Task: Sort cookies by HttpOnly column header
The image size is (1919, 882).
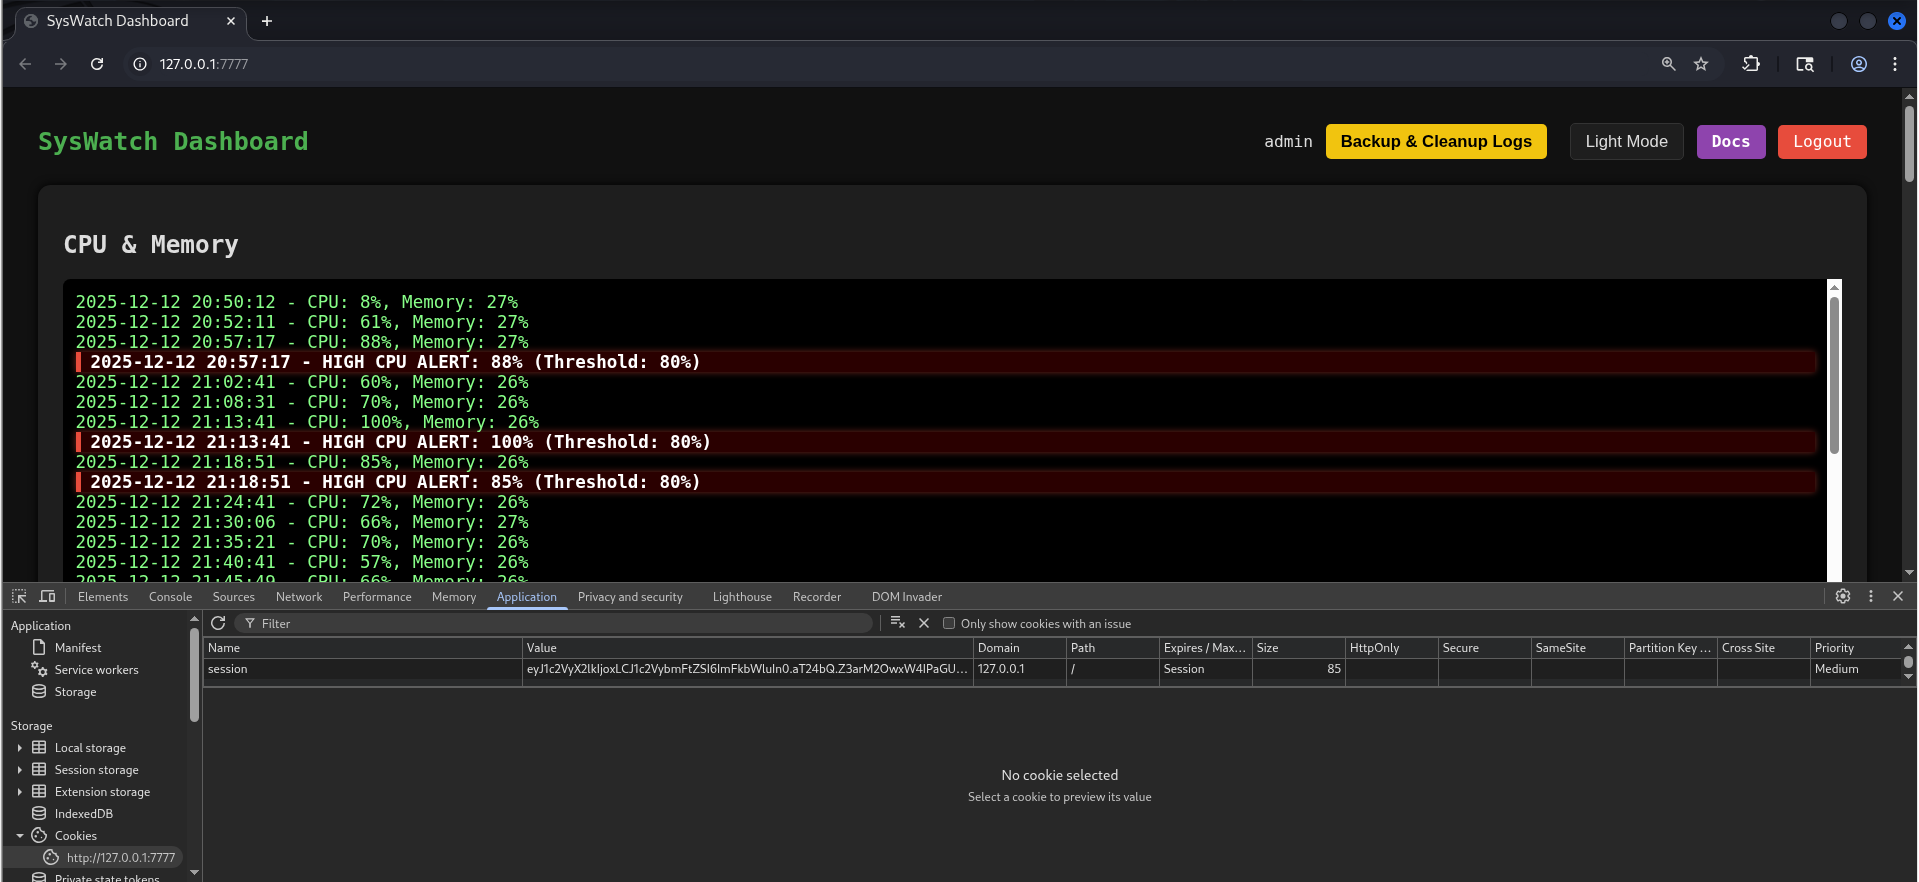Action: coord(1391,648)
